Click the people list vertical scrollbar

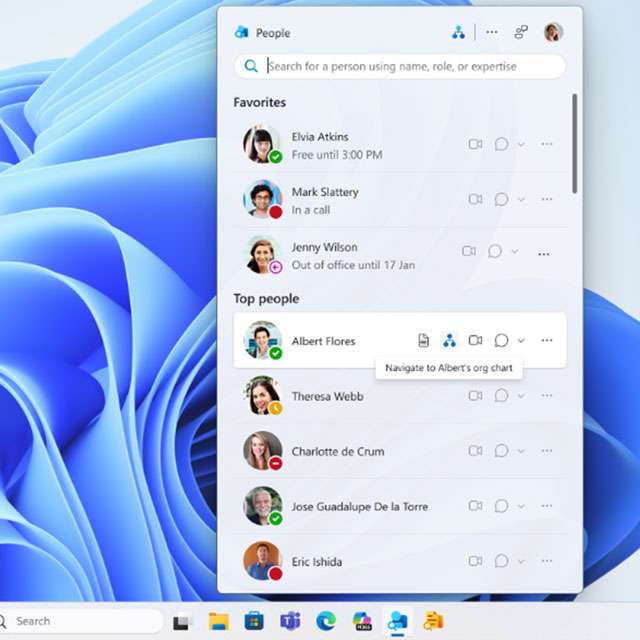point(574,145)
